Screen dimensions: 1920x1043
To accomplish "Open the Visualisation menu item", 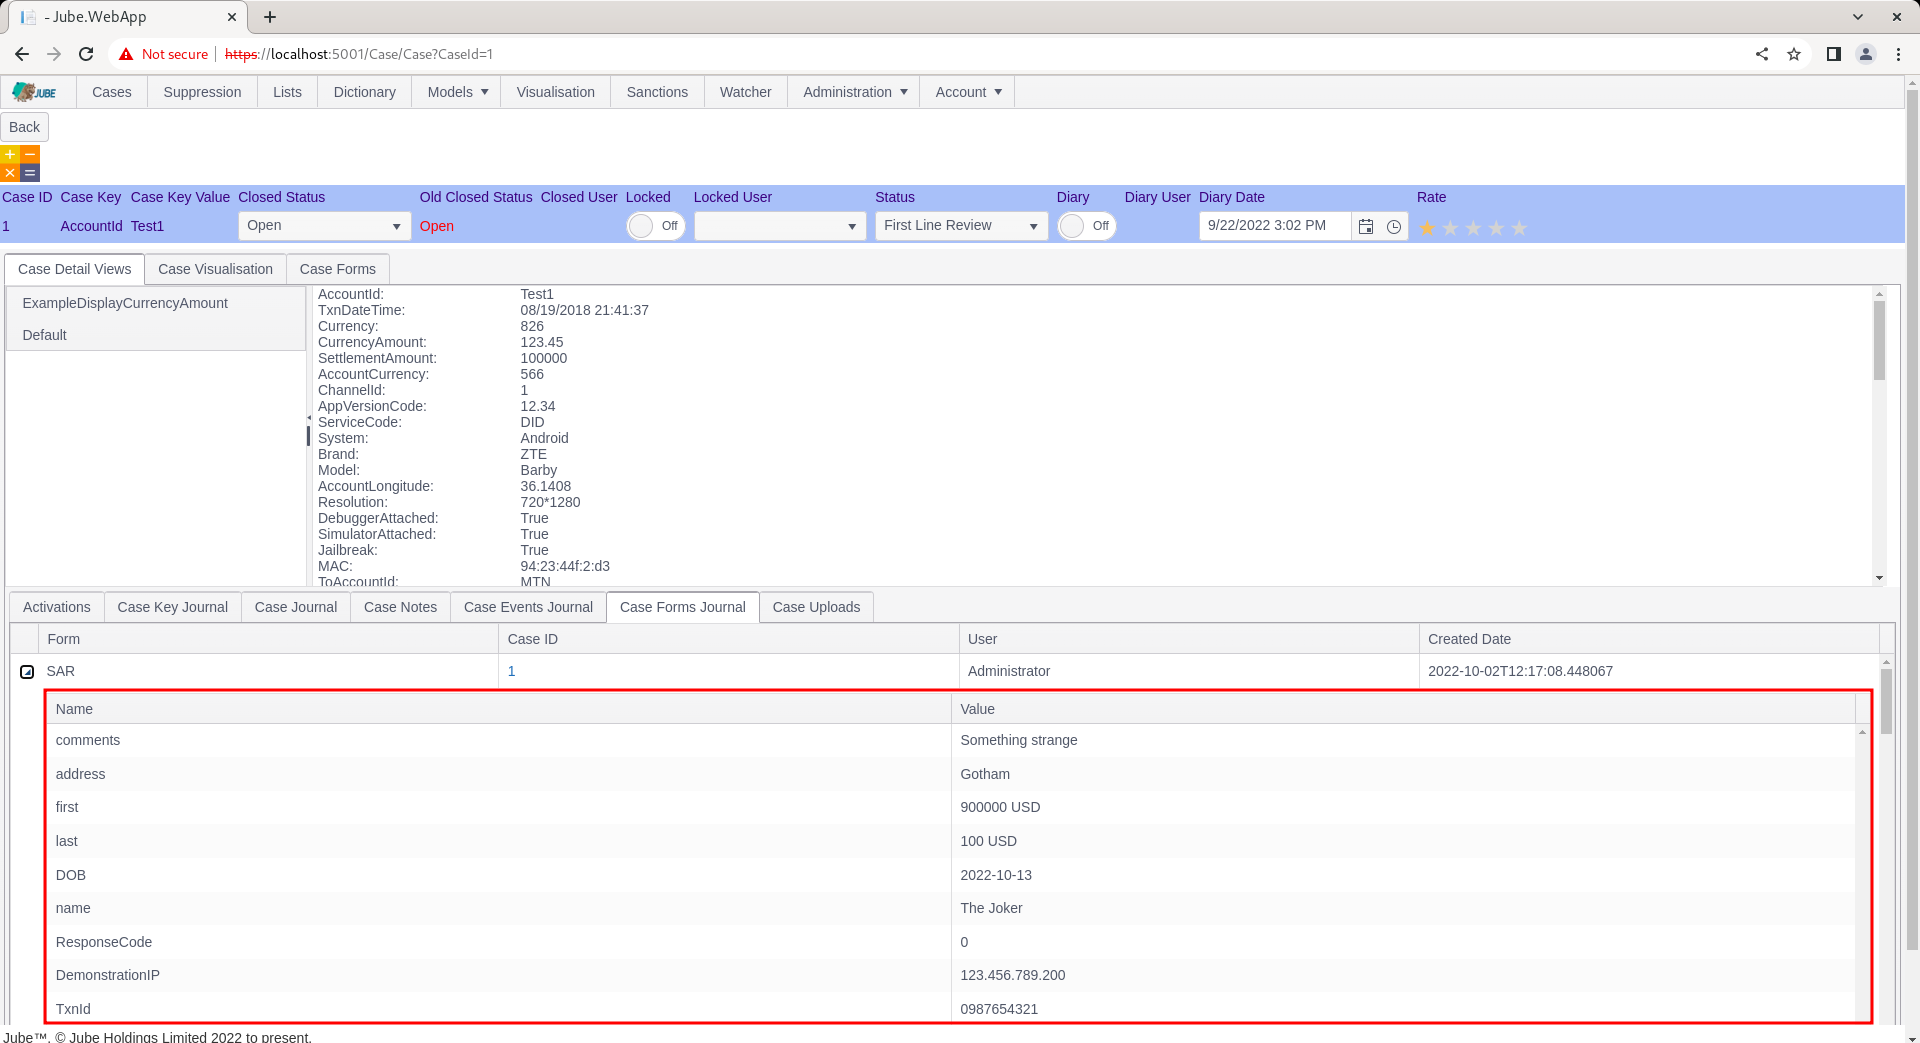I will [x=556, y=92].
